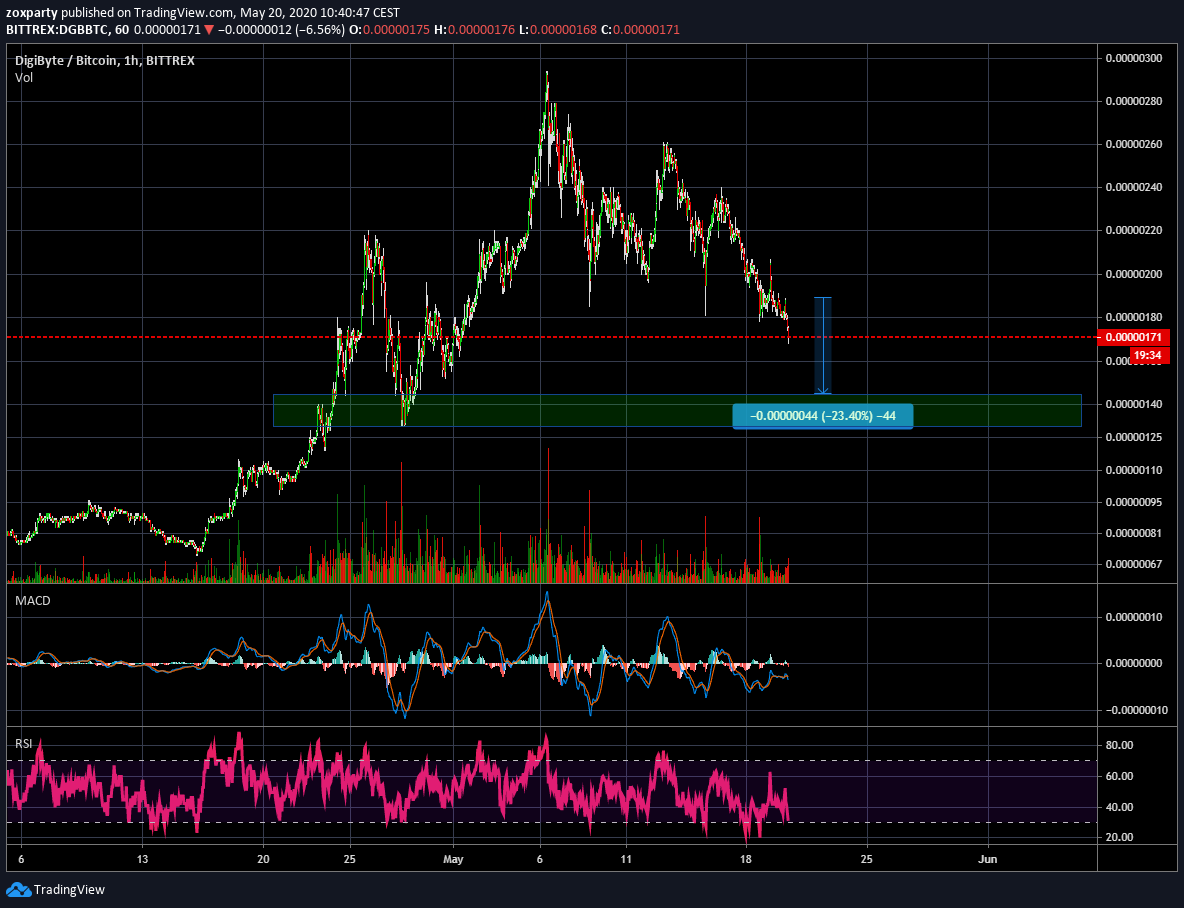The width and height of the screenshot is (1184, 908).
Task: Click the 0.00000280 price axis label
Action: pos(1133,101)
